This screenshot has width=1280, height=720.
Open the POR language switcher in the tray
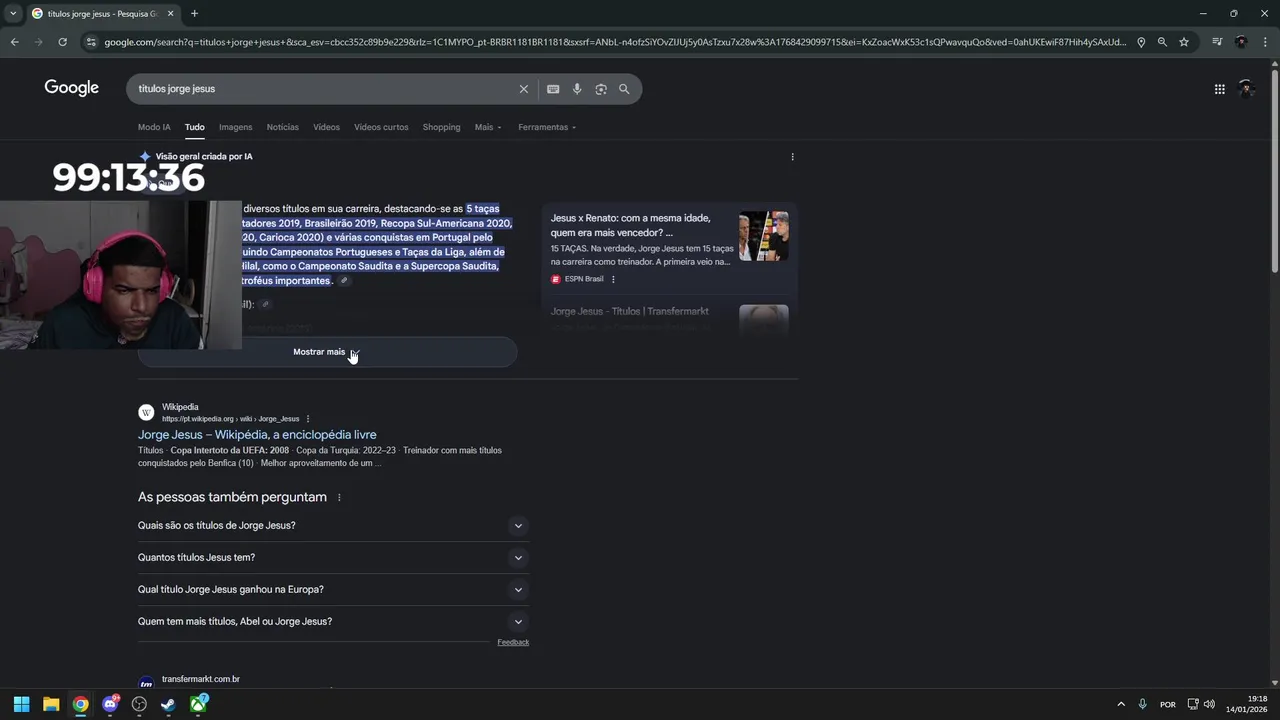point(1167,704)
